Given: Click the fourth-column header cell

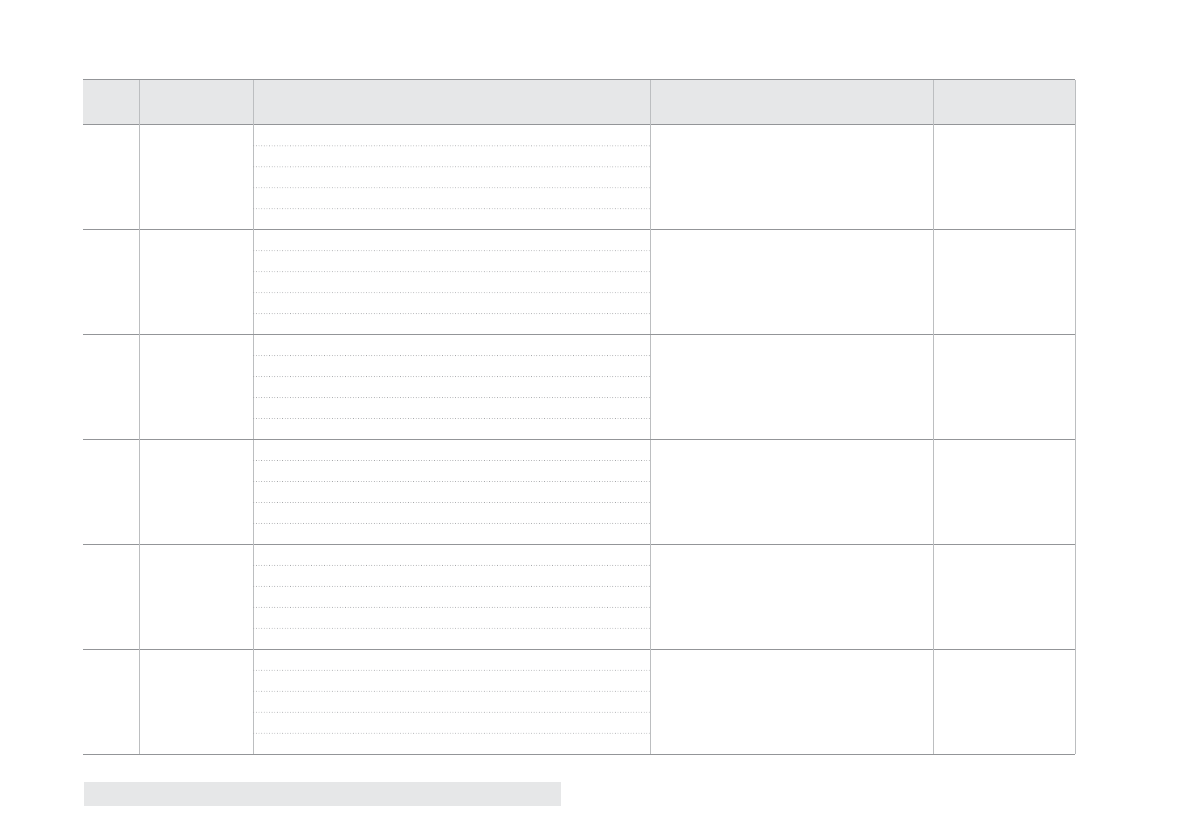Looking at the screenshot, I should click(x=791, y=102).
